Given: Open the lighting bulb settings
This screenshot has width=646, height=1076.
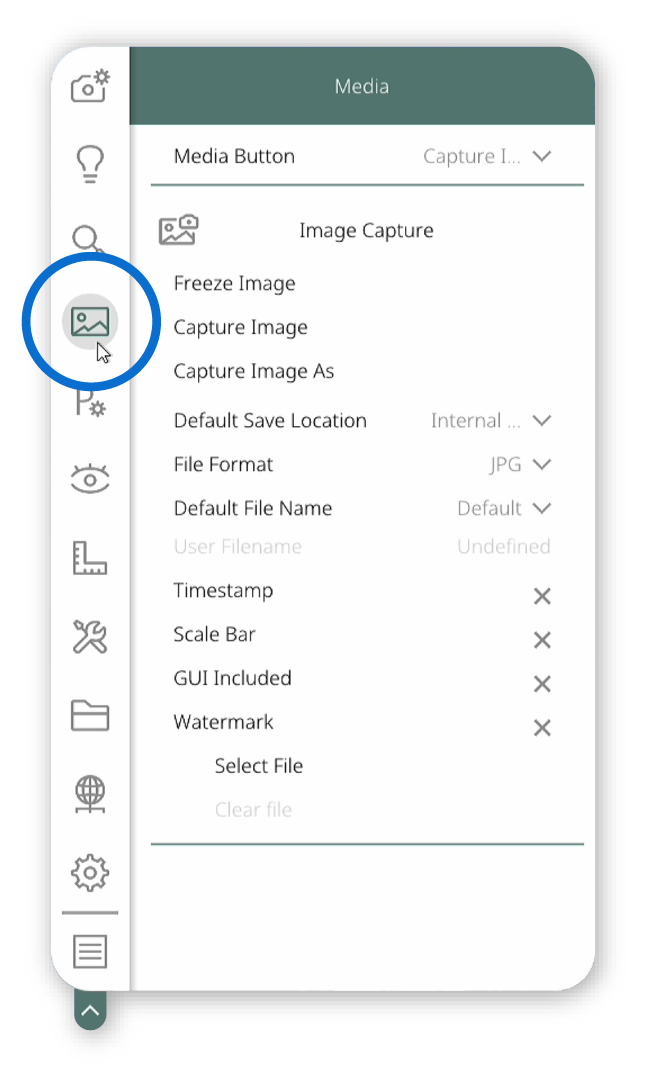Looking at the screenshot, I should tap(90, 164).
